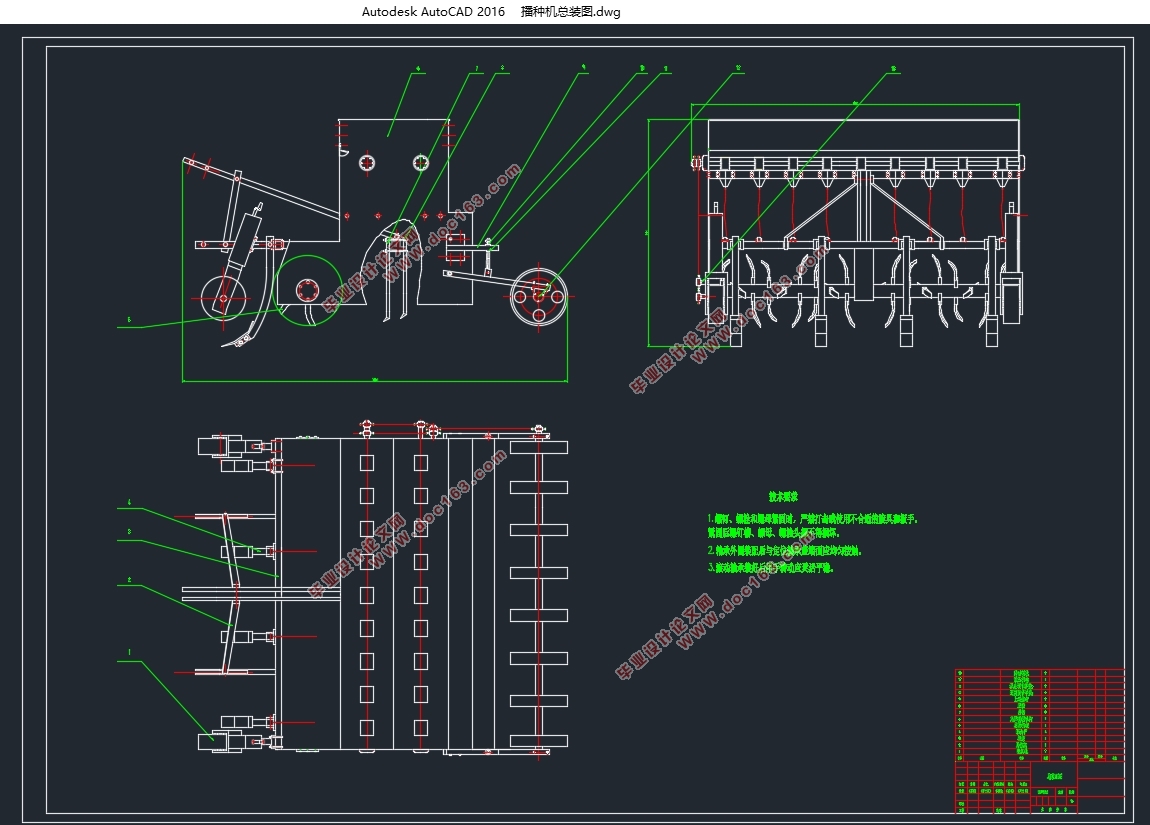Click part balloon label 3 in plan view
Screen dimensions: 1150x825
(130, 532)
